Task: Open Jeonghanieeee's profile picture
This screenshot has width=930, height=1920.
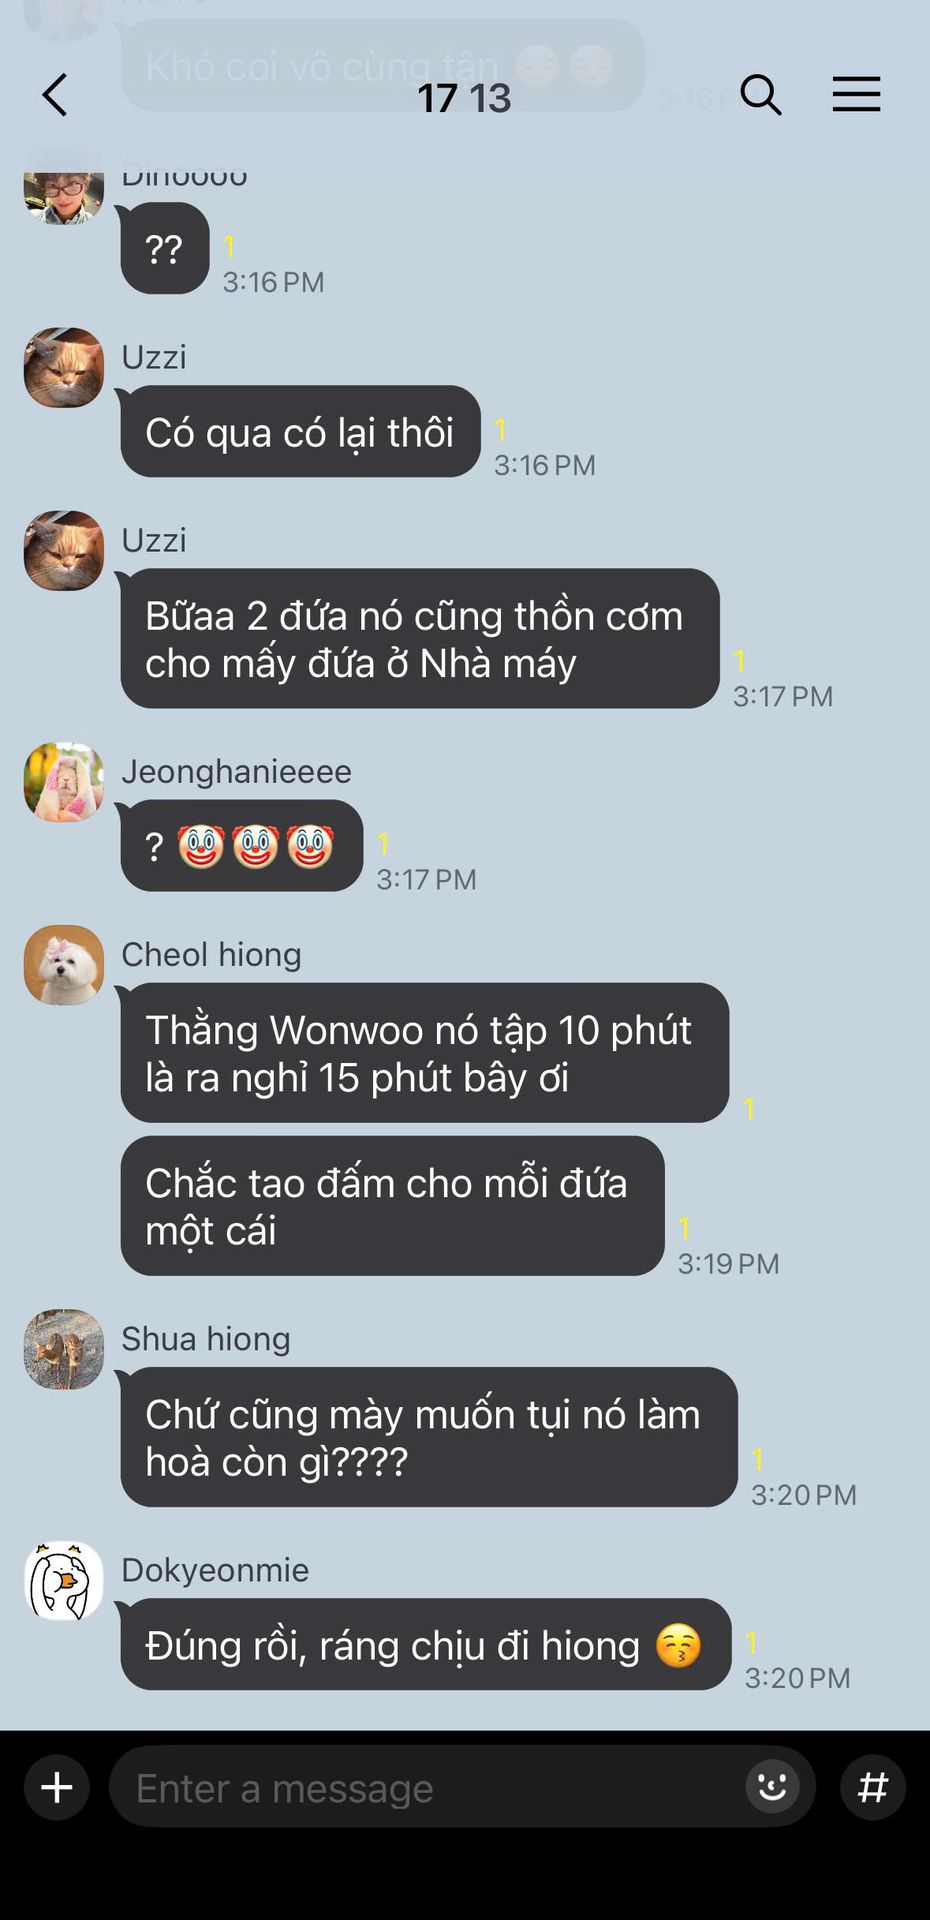Action: tap(64, 781)
